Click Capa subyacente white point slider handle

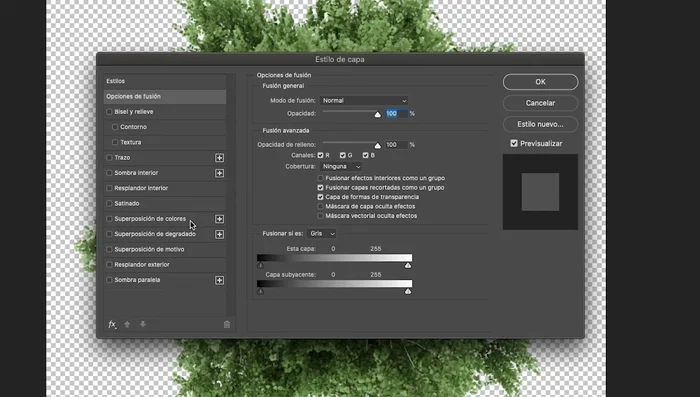tap(408, 291)
